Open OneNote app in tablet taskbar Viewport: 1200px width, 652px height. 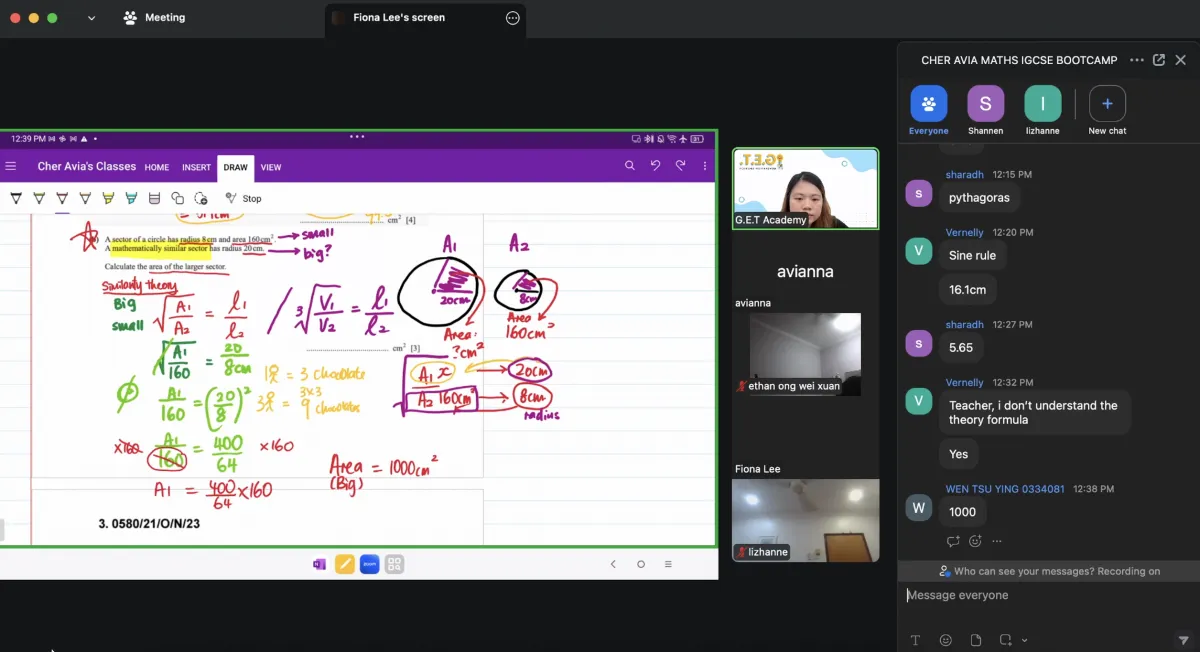(x=320, y=564)
